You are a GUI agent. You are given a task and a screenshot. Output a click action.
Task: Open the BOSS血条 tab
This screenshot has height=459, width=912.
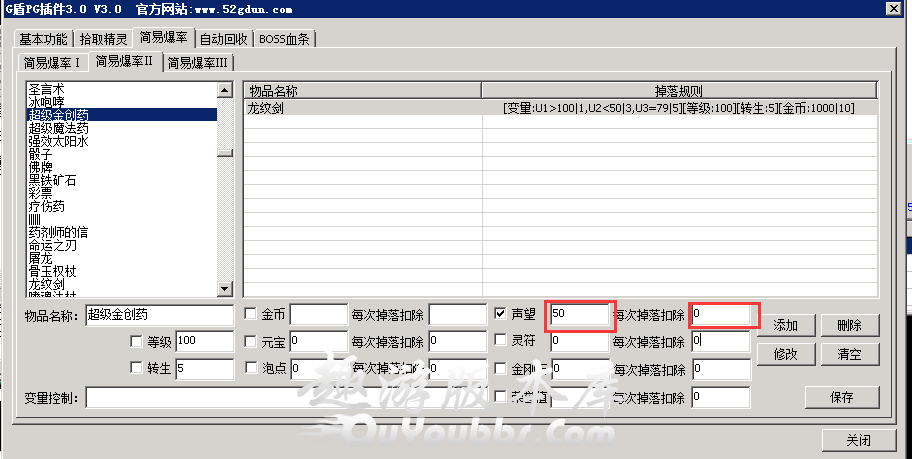(x=284, y=40)
